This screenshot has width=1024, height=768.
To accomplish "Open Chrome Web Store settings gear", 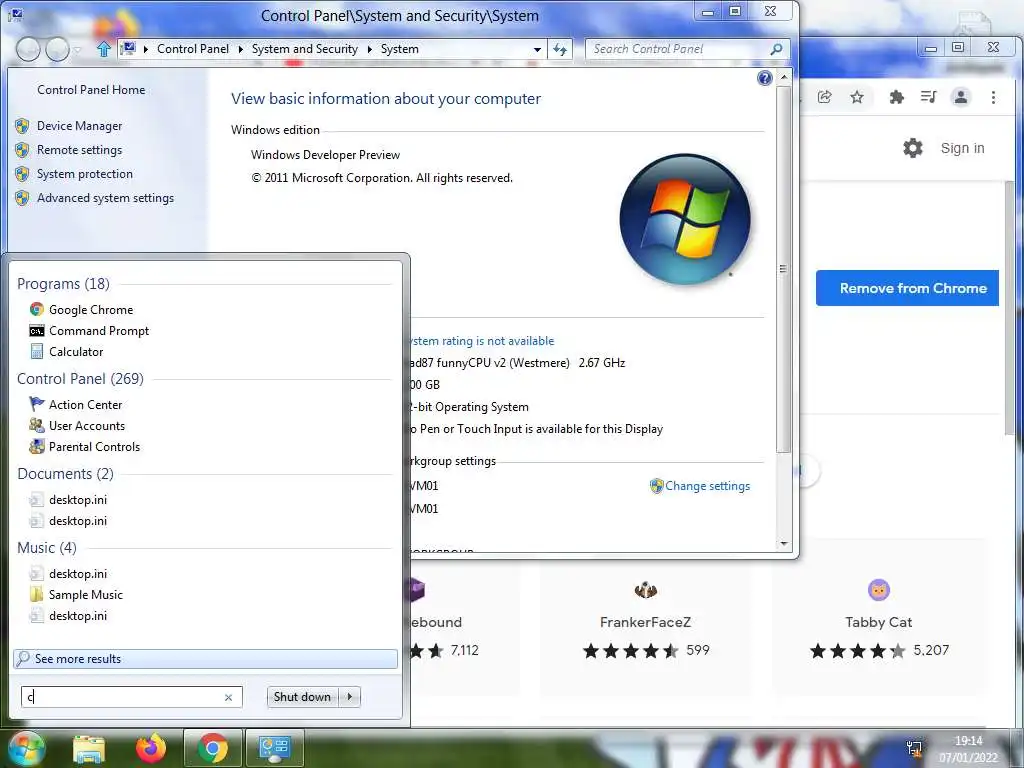I will 912,148.
